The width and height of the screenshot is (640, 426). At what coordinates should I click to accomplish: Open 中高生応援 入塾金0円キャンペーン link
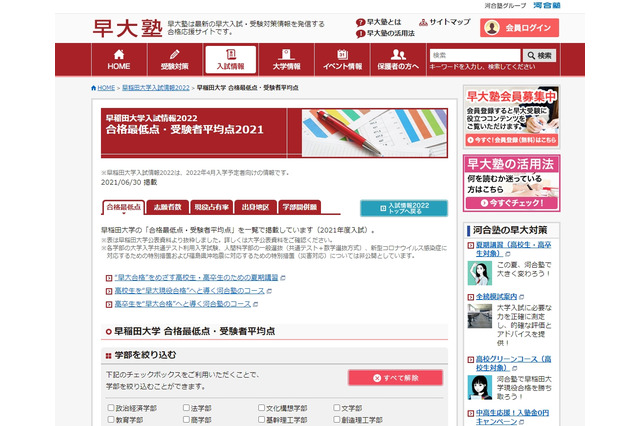pyautogui.click(x=512, y=417)
